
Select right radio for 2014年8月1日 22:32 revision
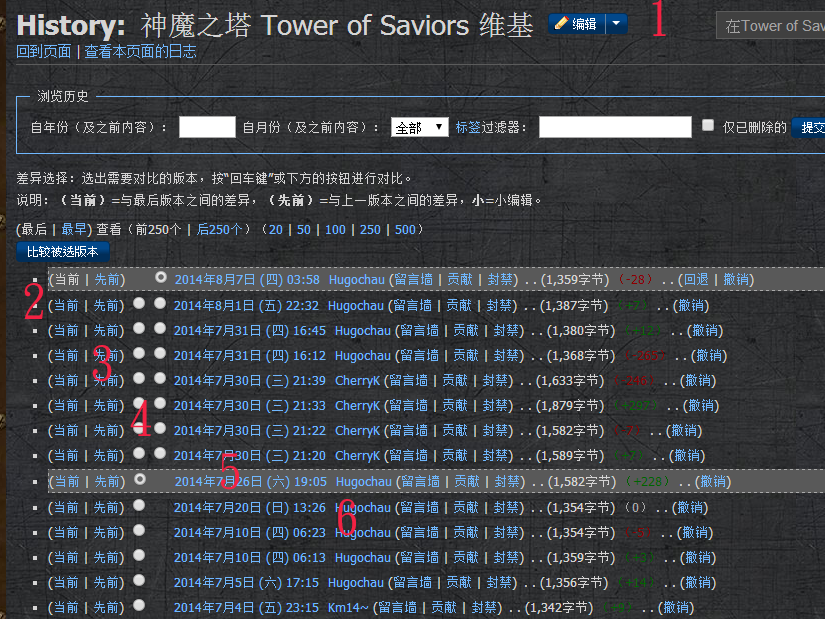[160, 303]
